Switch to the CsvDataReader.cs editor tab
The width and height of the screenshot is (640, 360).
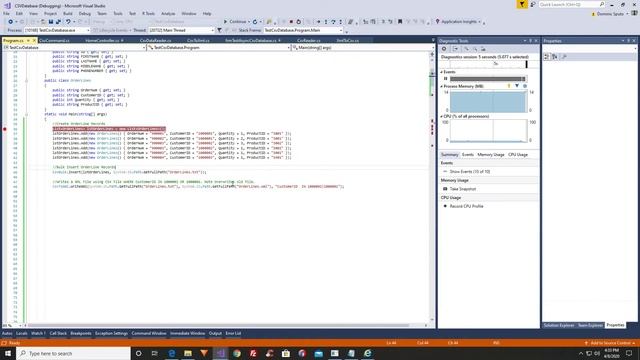point(155,40)
